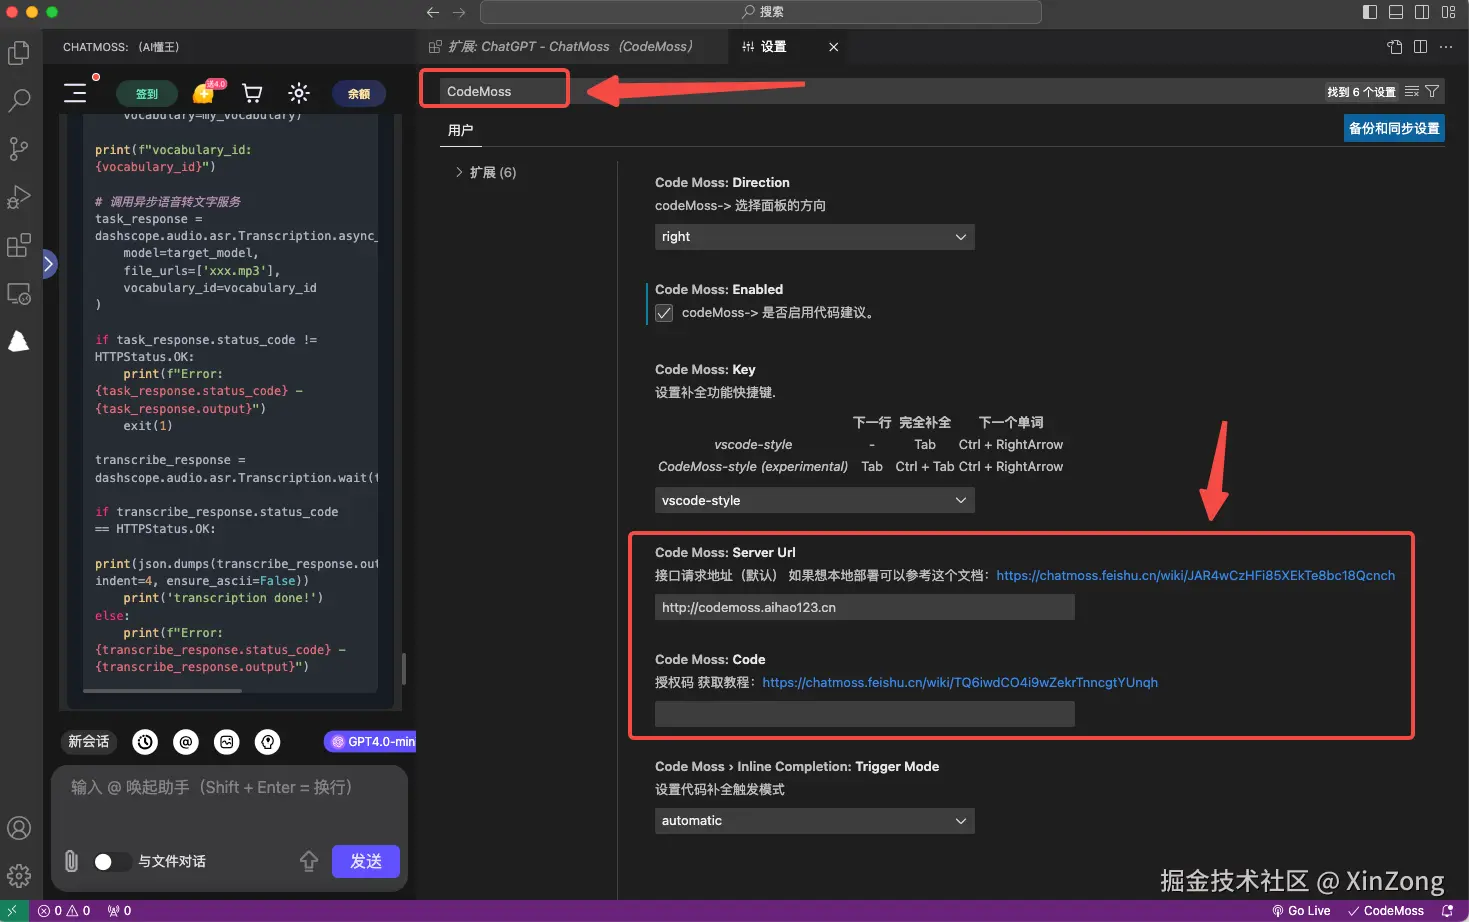1469x922 pixels.
Task: Open Source Control view
Action: pyautogui.click(x=19, y=149)
